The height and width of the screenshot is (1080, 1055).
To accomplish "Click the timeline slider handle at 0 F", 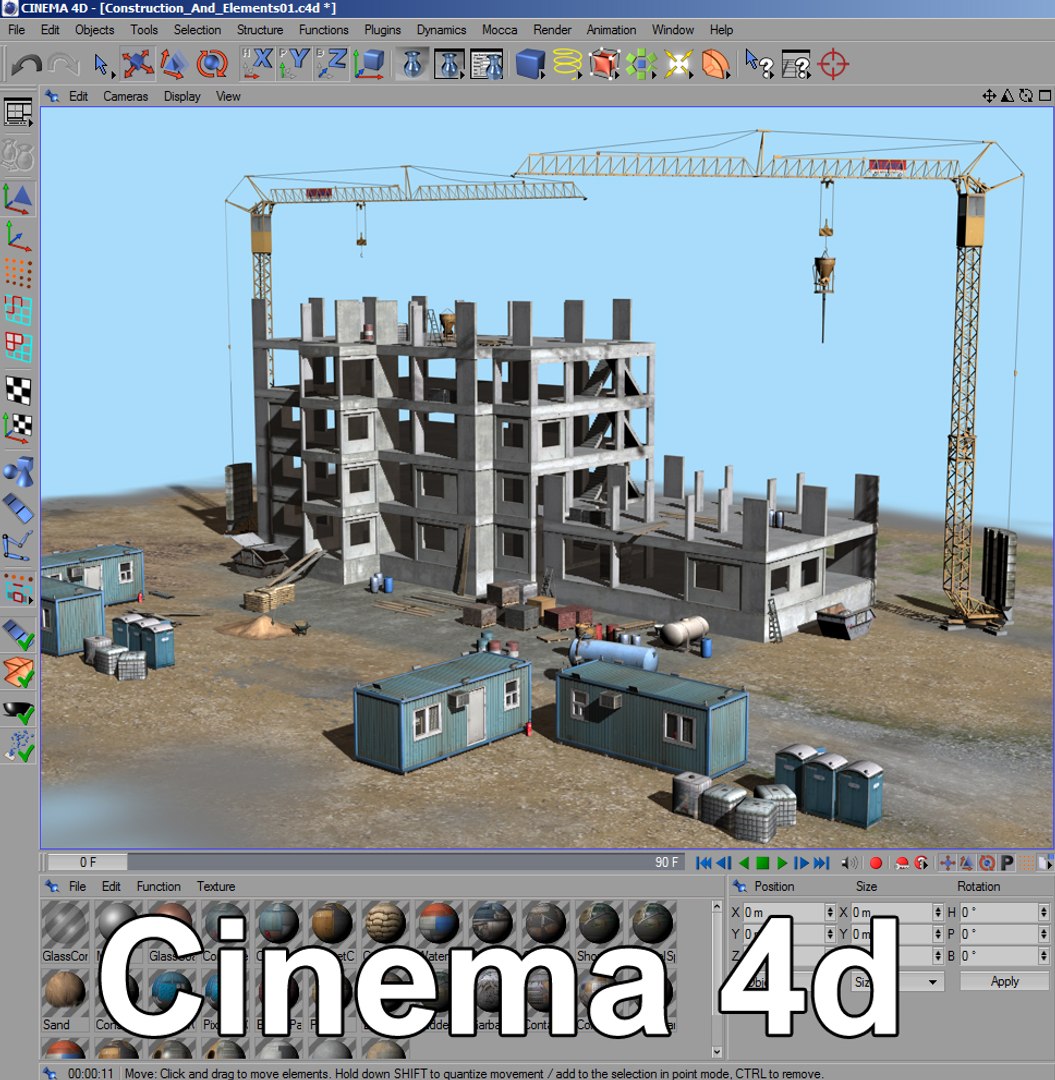I will (87, 862).
